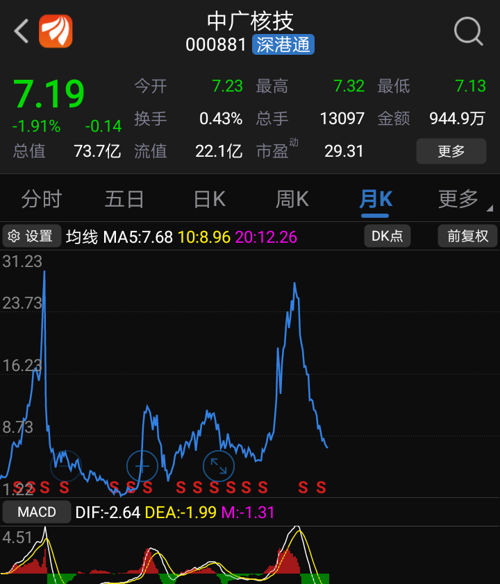Tap the DEA:-1.99 readout
Screen dimensions: 500x584
[x=180, y=512]
